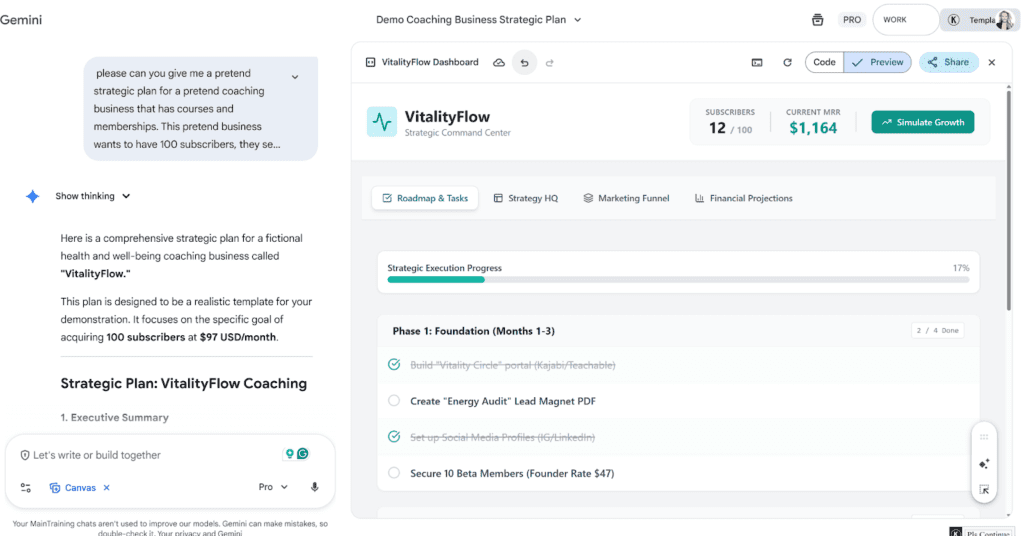The height and width of the screenshot is (536, 1024).
Task: Click the Share button
Action: point(948,62)
